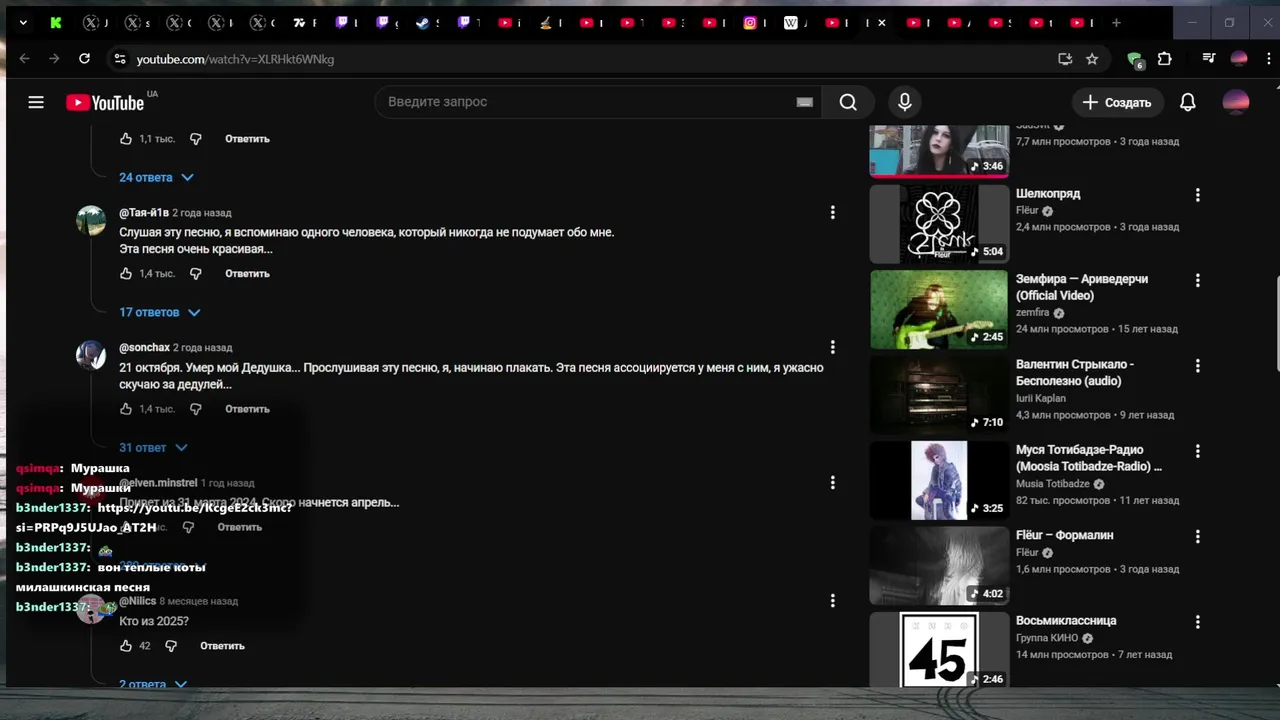Go to the YouTube home logo
Viewport: 1280px width, 720px height.
coord(105,102)
